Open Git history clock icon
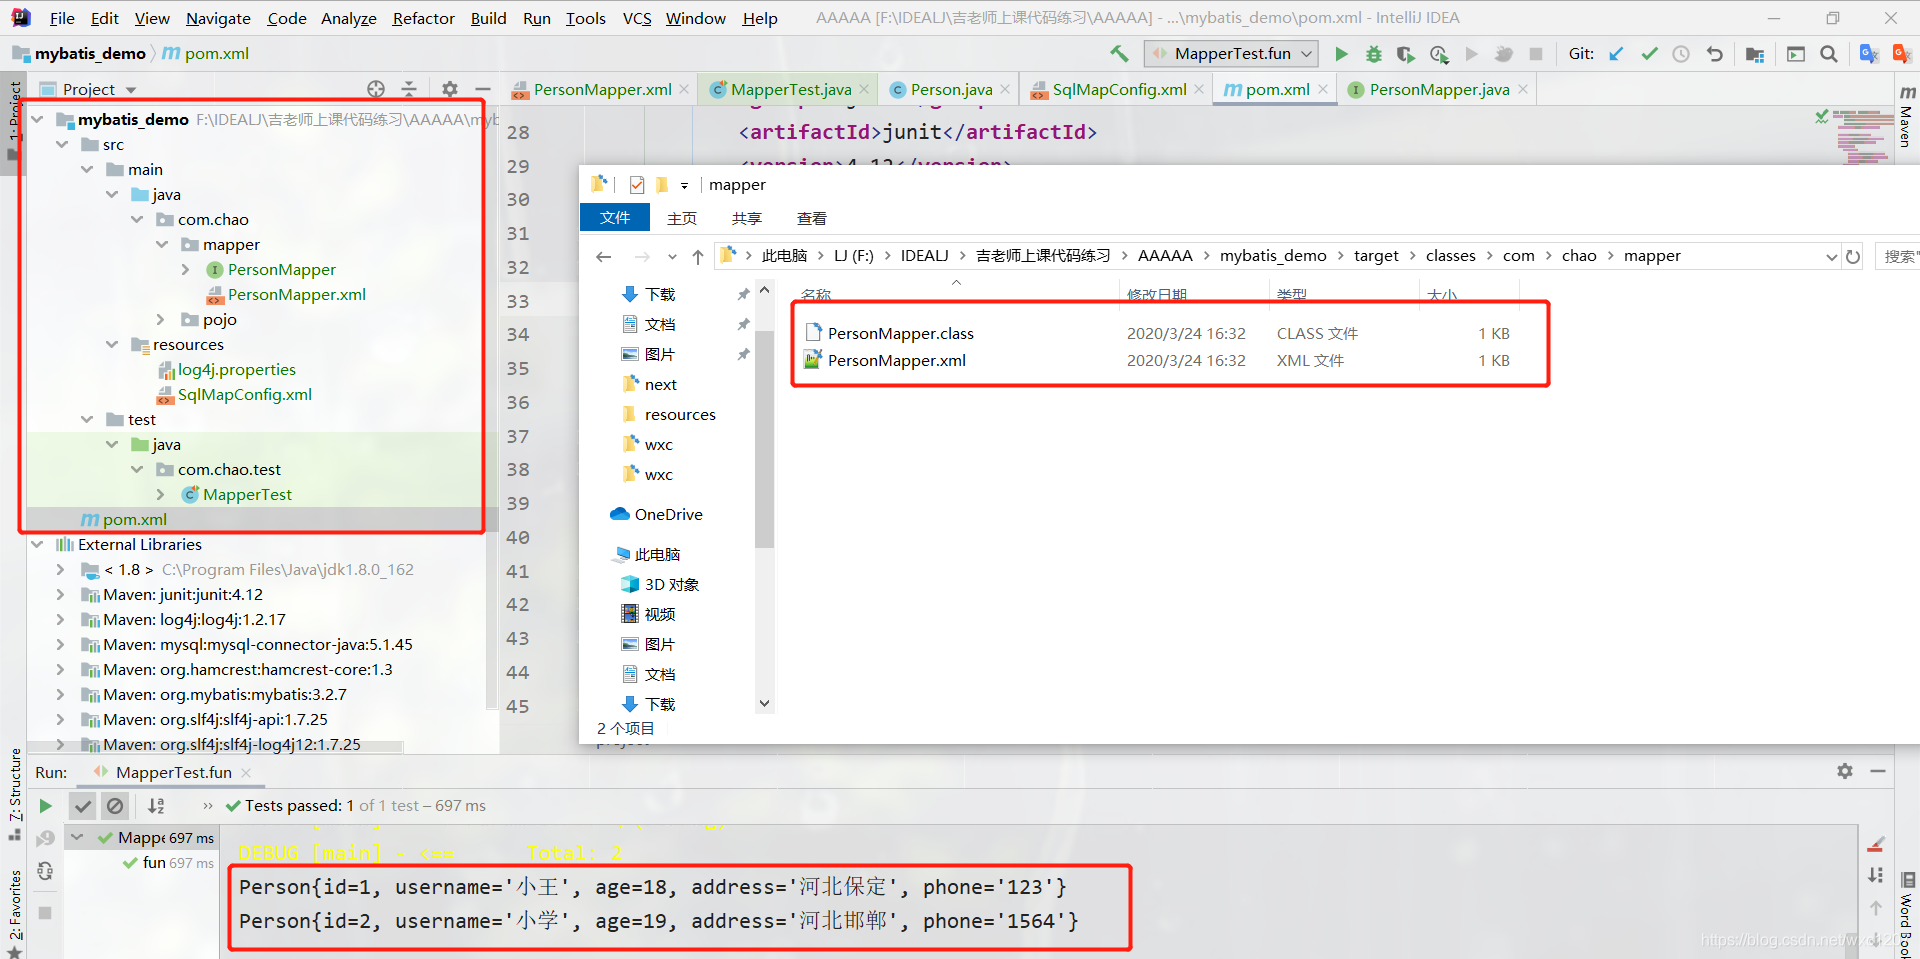 [x=1681, y=54]
